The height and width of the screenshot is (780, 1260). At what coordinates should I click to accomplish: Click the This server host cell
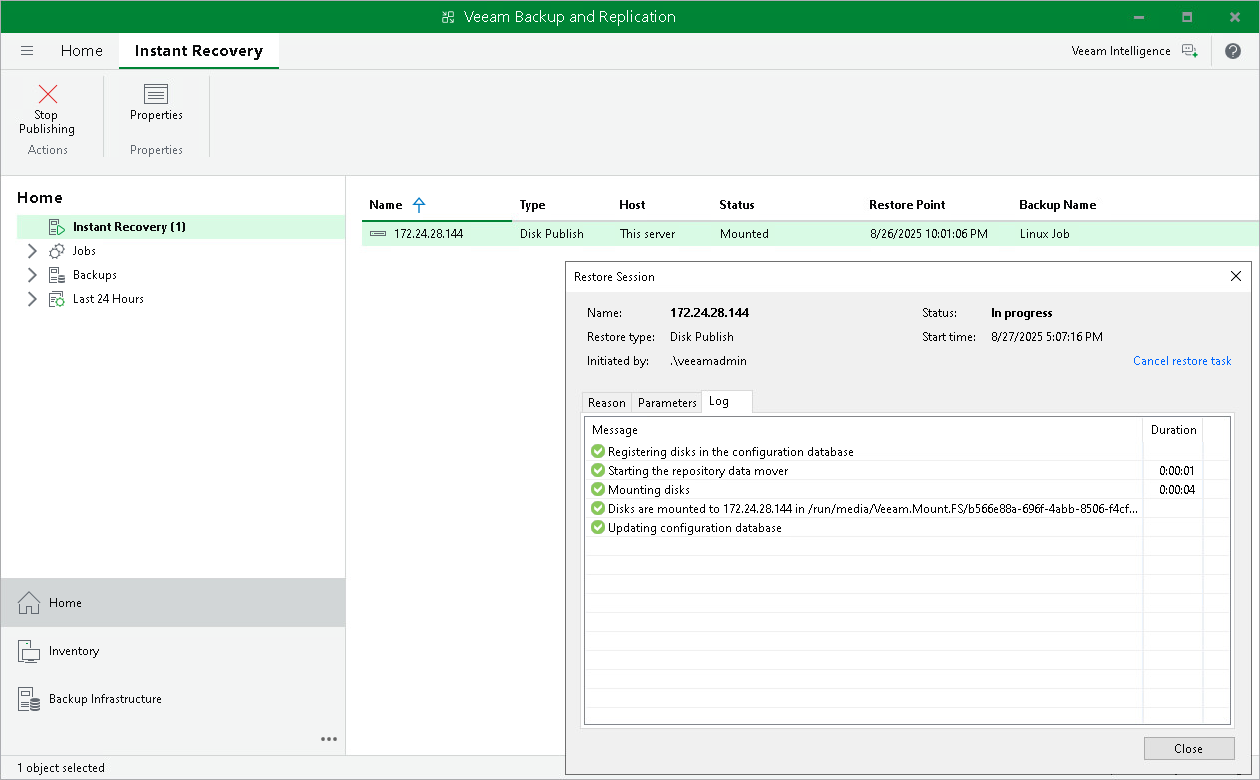(x=647, y=234)
